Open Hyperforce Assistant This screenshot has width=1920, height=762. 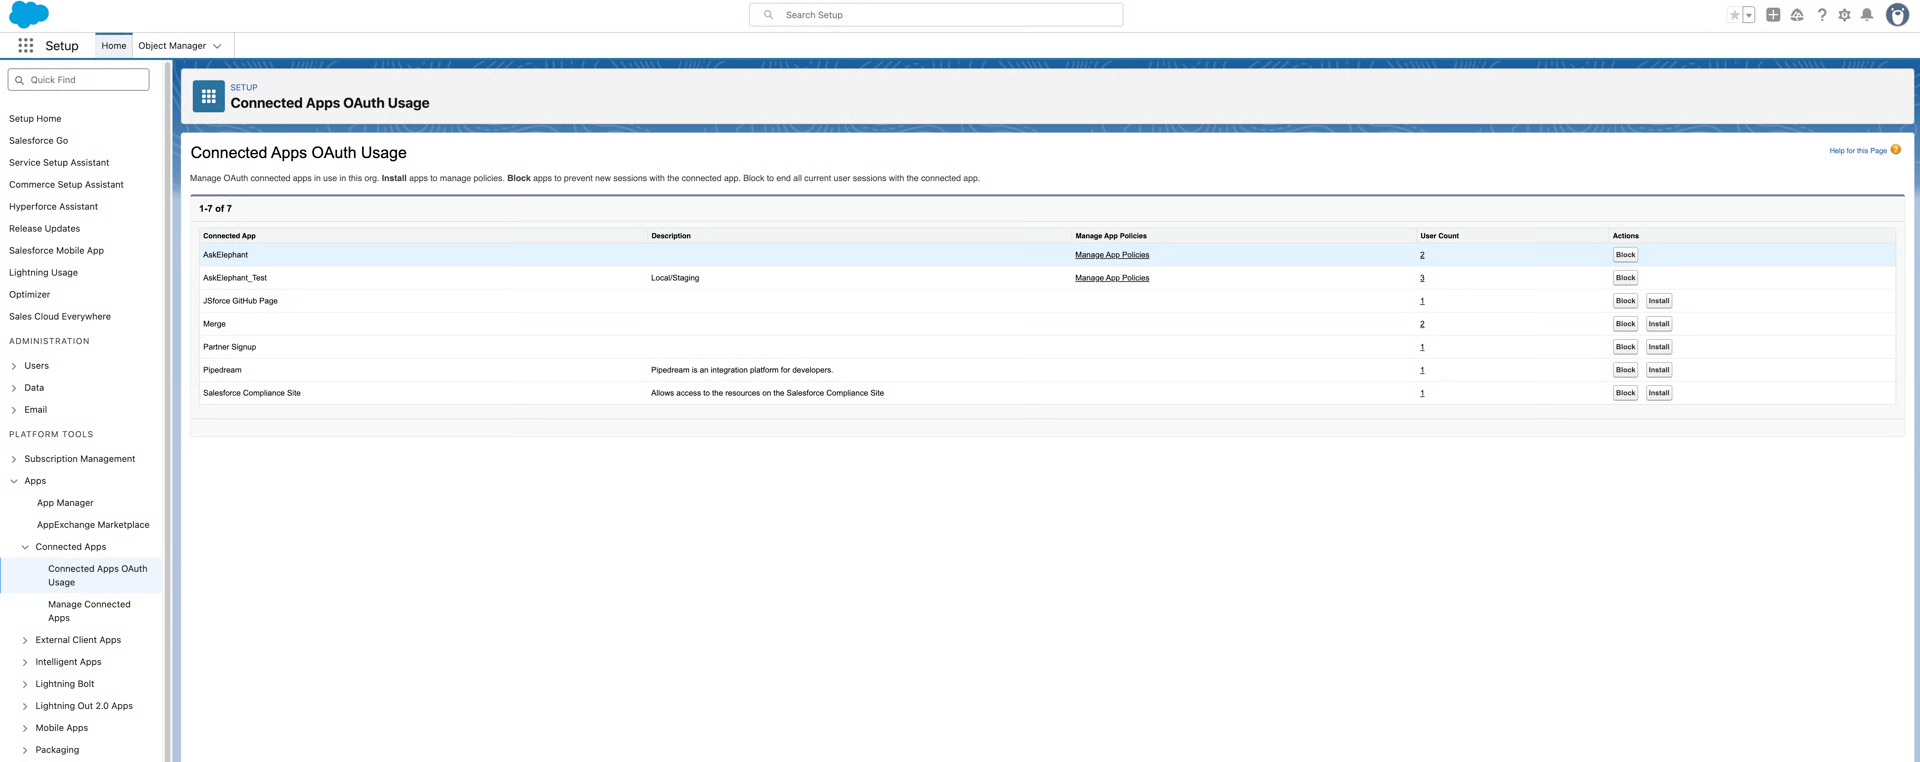click(53, 207)
